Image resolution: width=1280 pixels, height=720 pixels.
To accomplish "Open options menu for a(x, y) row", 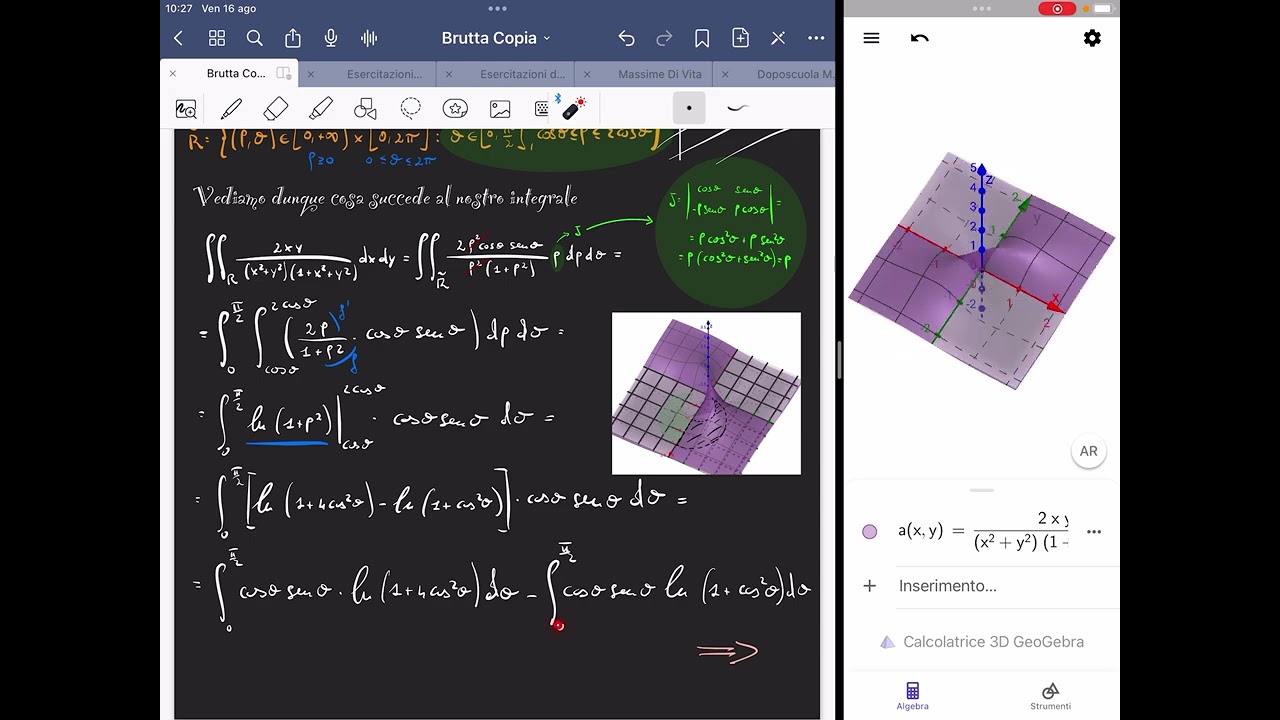I will tap(1094, 532).
